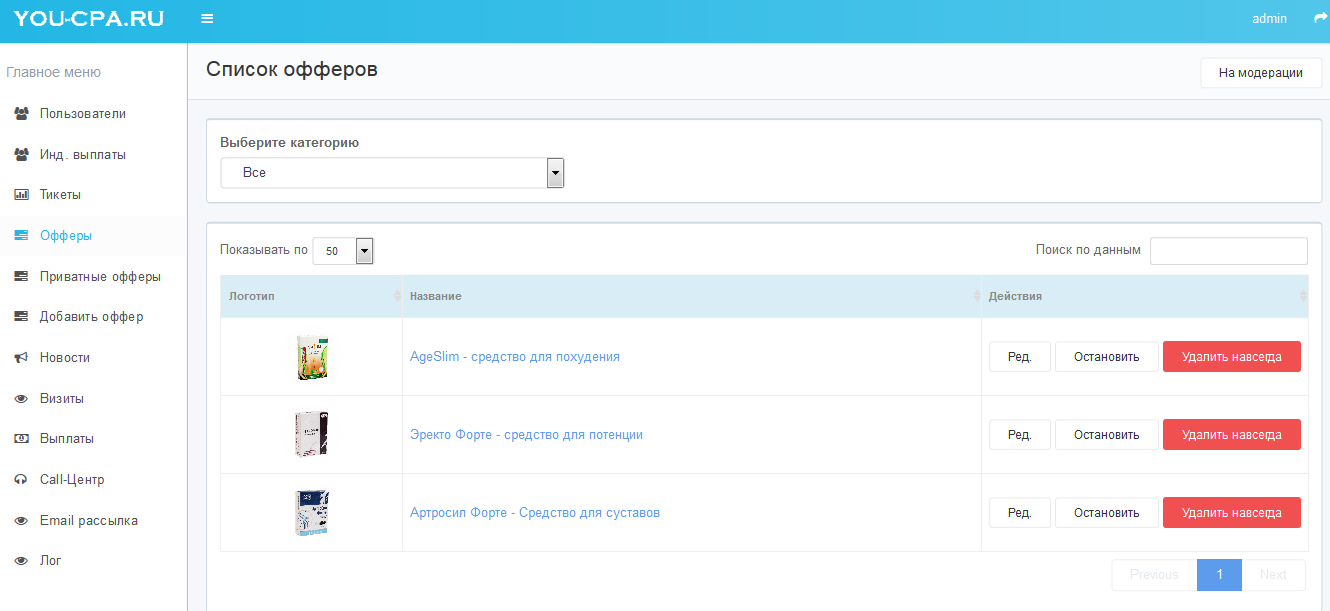
Task: Click the Previous pagination button
Action: [1154, 575]
